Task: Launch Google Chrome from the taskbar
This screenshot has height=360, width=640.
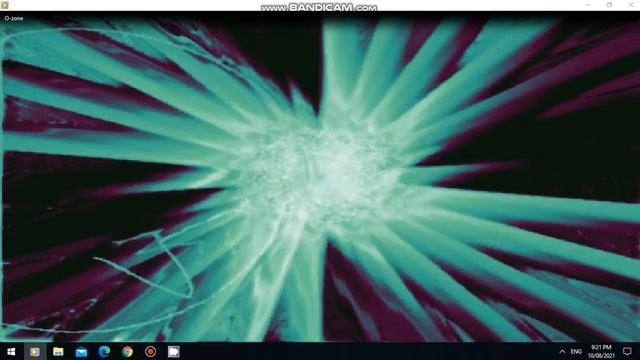Action: [127, 351]
